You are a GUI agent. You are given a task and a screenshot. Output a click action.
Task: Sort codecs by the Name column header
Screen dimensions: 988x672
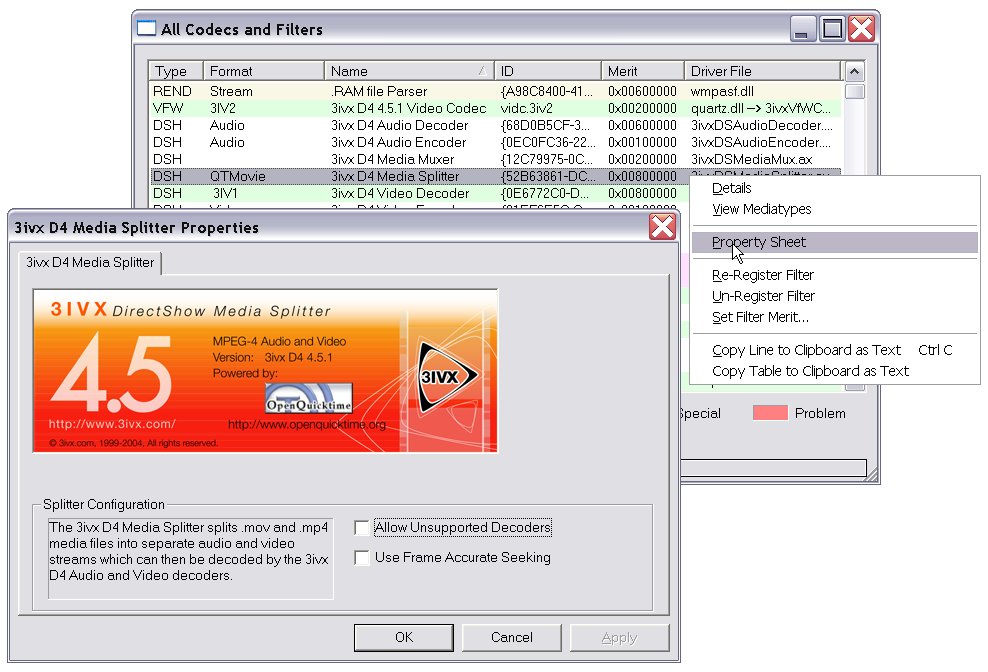[x=410, y=71]
